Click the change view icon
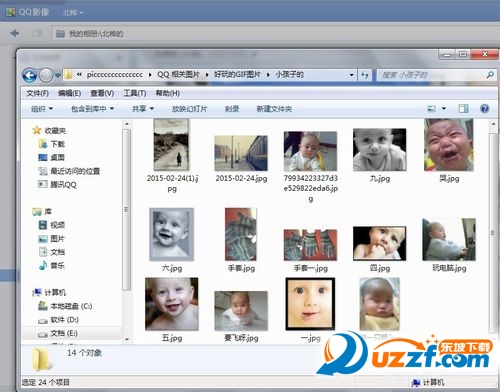This screenshot has height=392, width=500. (x=432, y=109)
